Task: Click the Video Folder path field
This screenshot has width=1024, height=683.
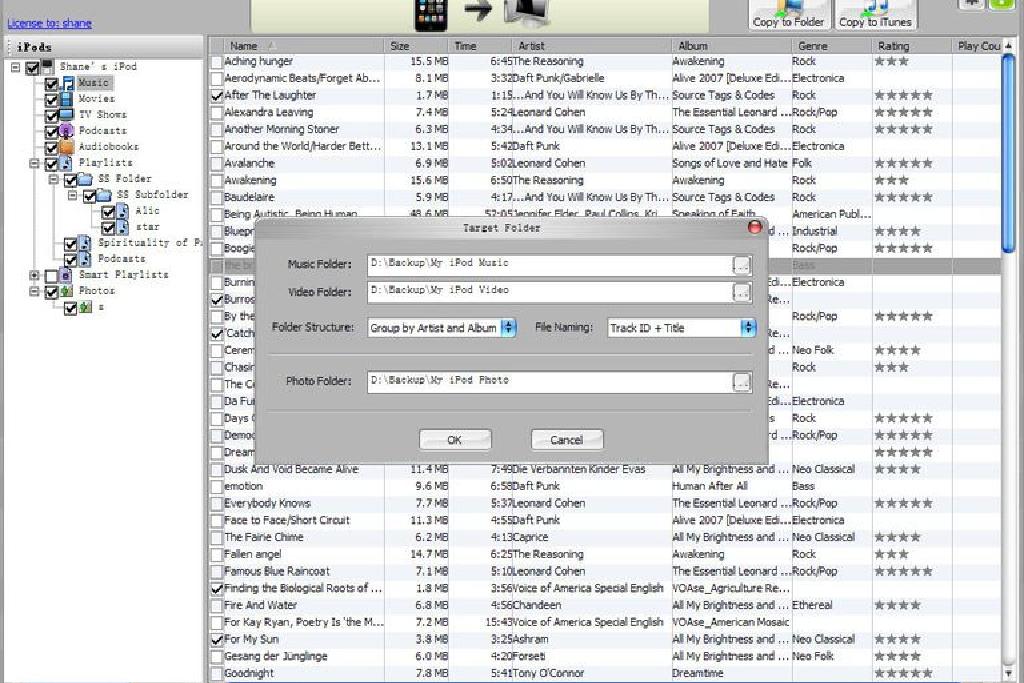Action: [x=549, y=292]
